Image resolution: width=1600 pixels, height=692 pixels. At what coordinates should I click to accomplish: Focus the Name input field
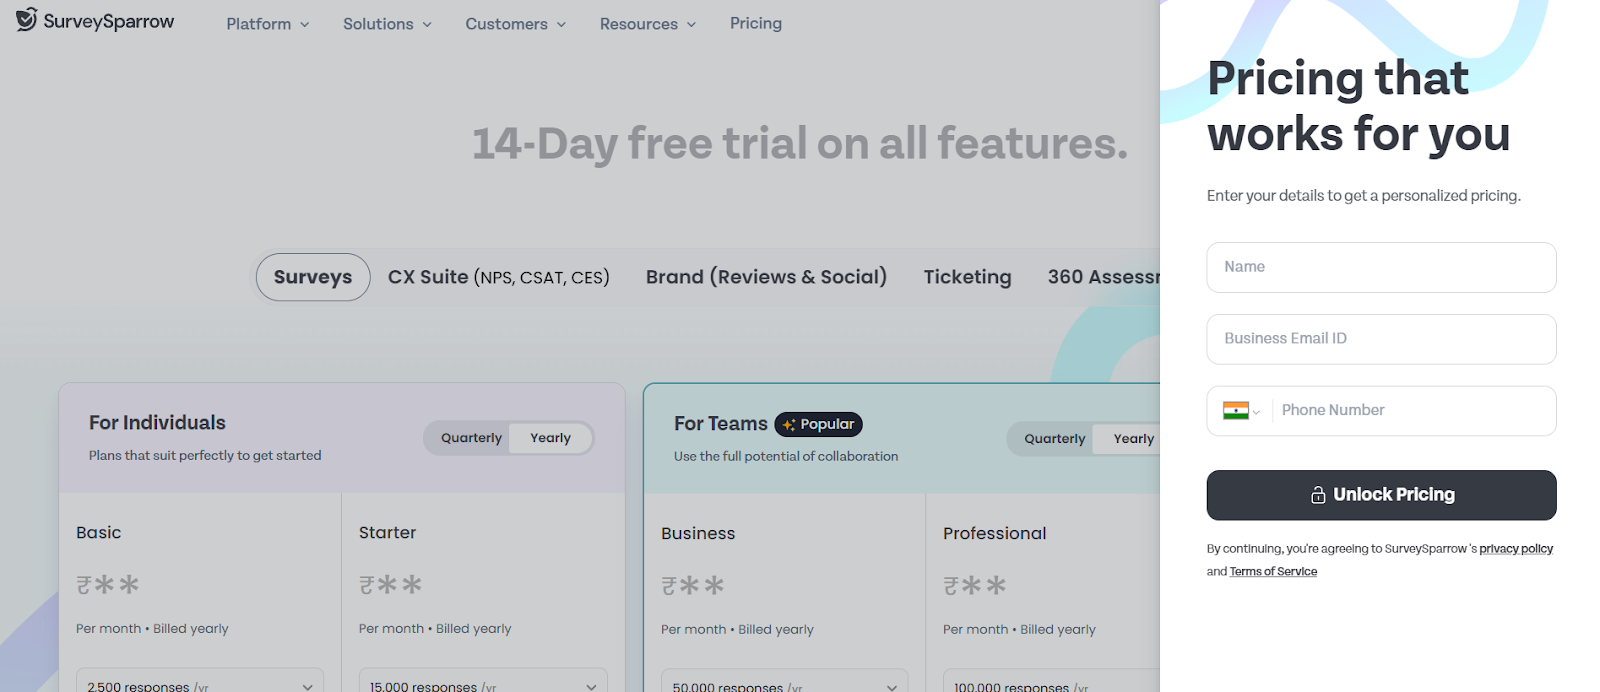pos(1381,267)
